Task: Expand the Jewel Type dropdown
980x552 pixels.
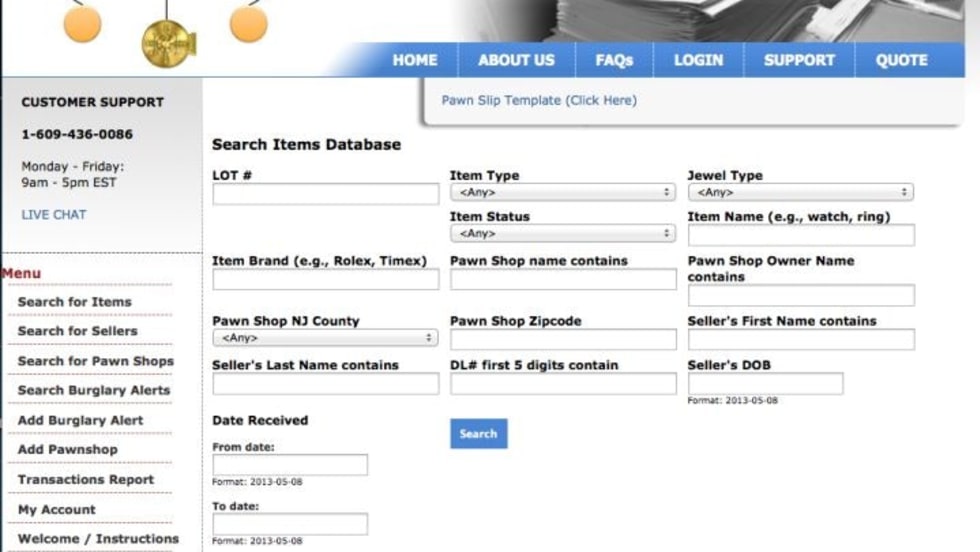Action: tap(799, 192)
